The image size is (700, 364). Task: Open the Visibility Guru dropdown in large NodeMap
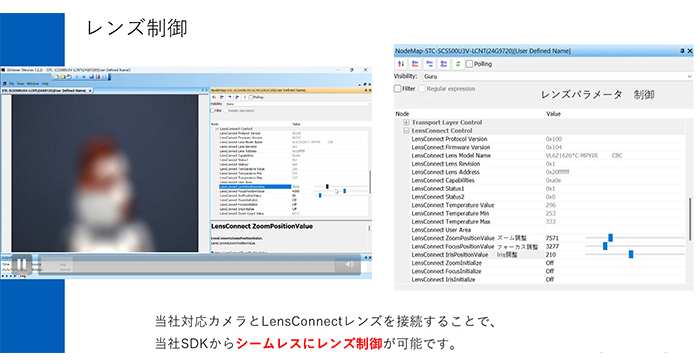[x=558, y=76]
